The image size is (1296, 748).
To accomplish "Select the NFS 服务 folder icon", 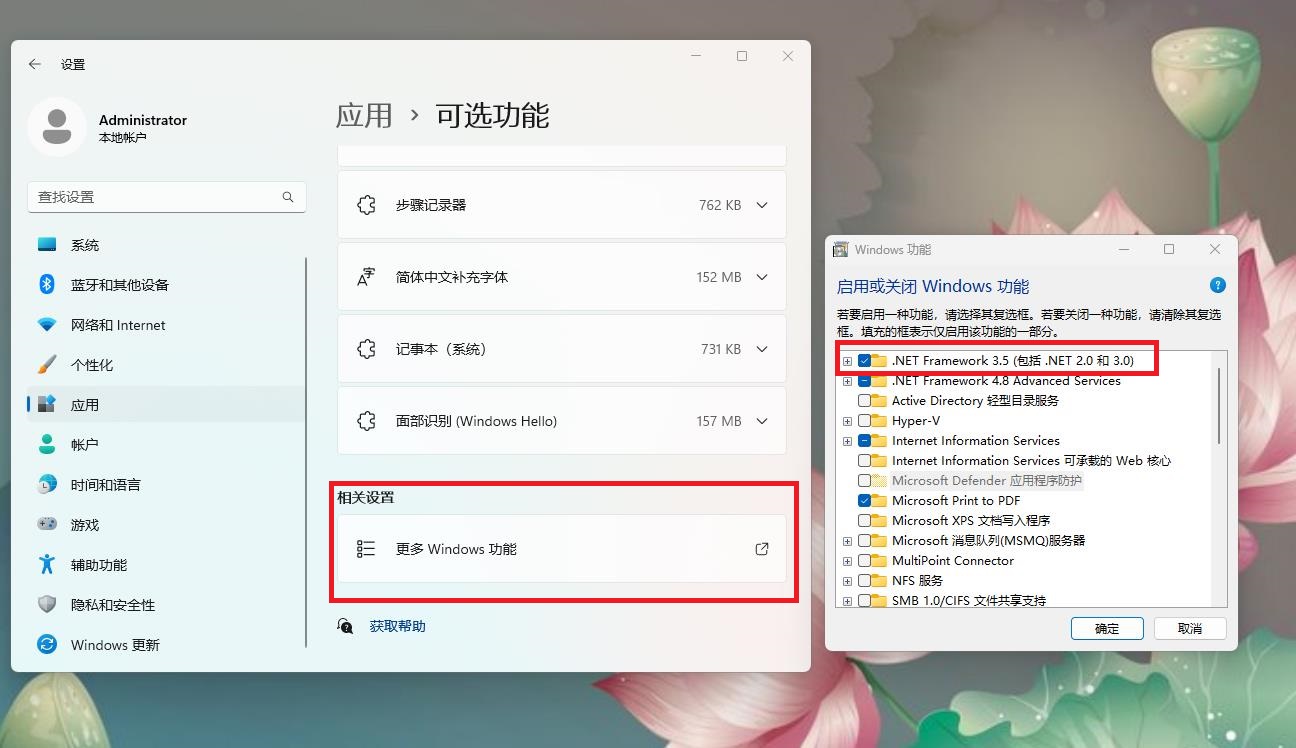I will tap(879, 581).
